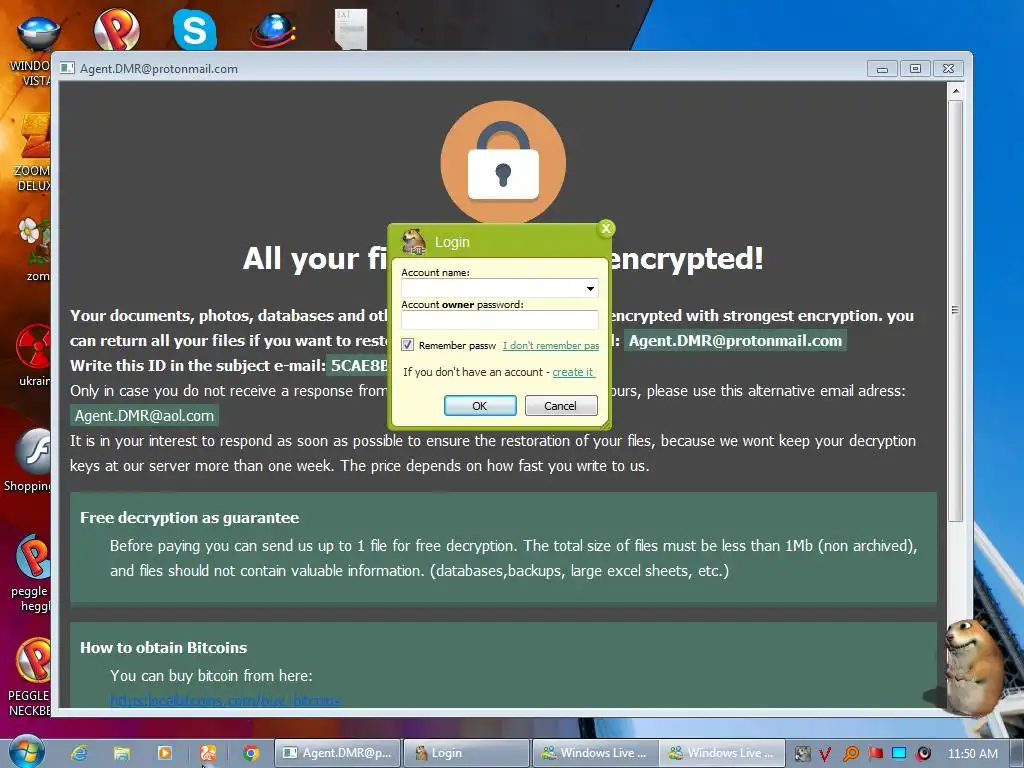Click I don't remember password link
The image size is (1024, 768).
point(551,345)
